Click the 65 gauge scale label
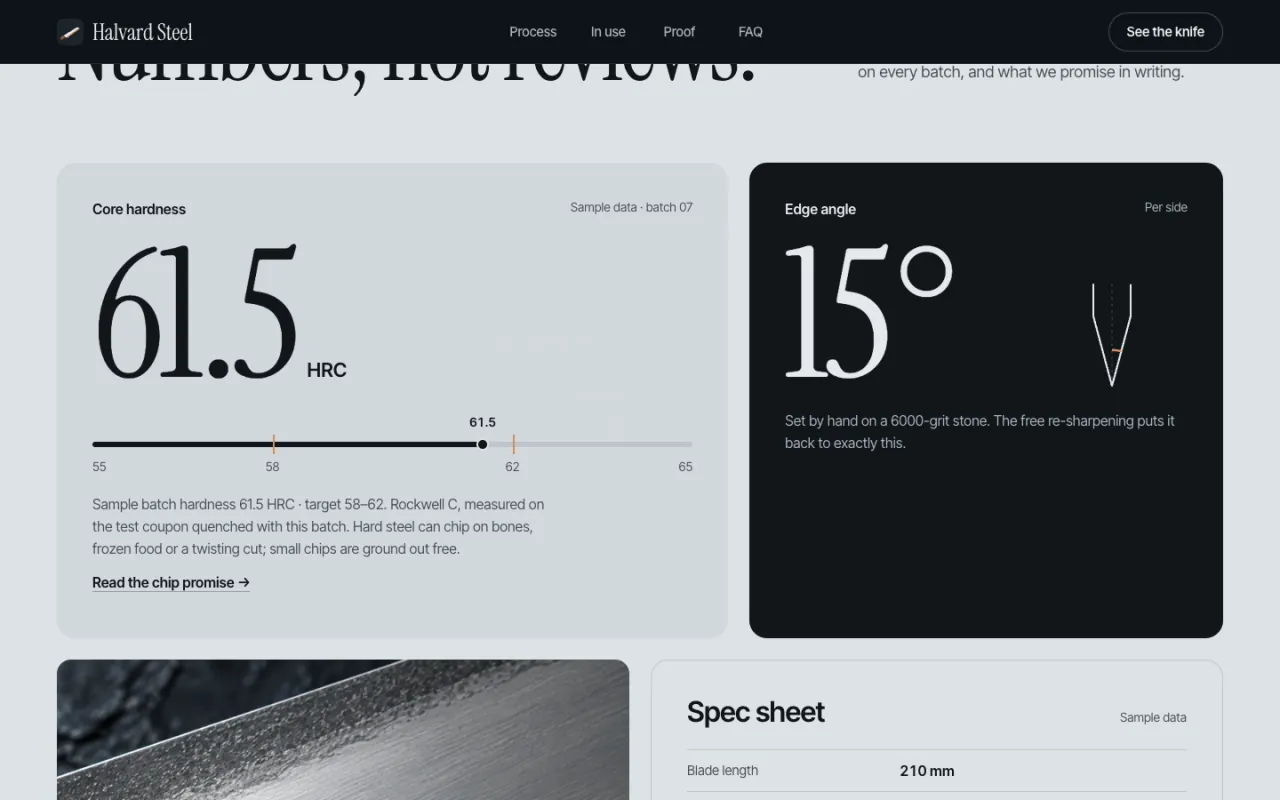This screenshot has height=800, width=1280. (685, 467)
